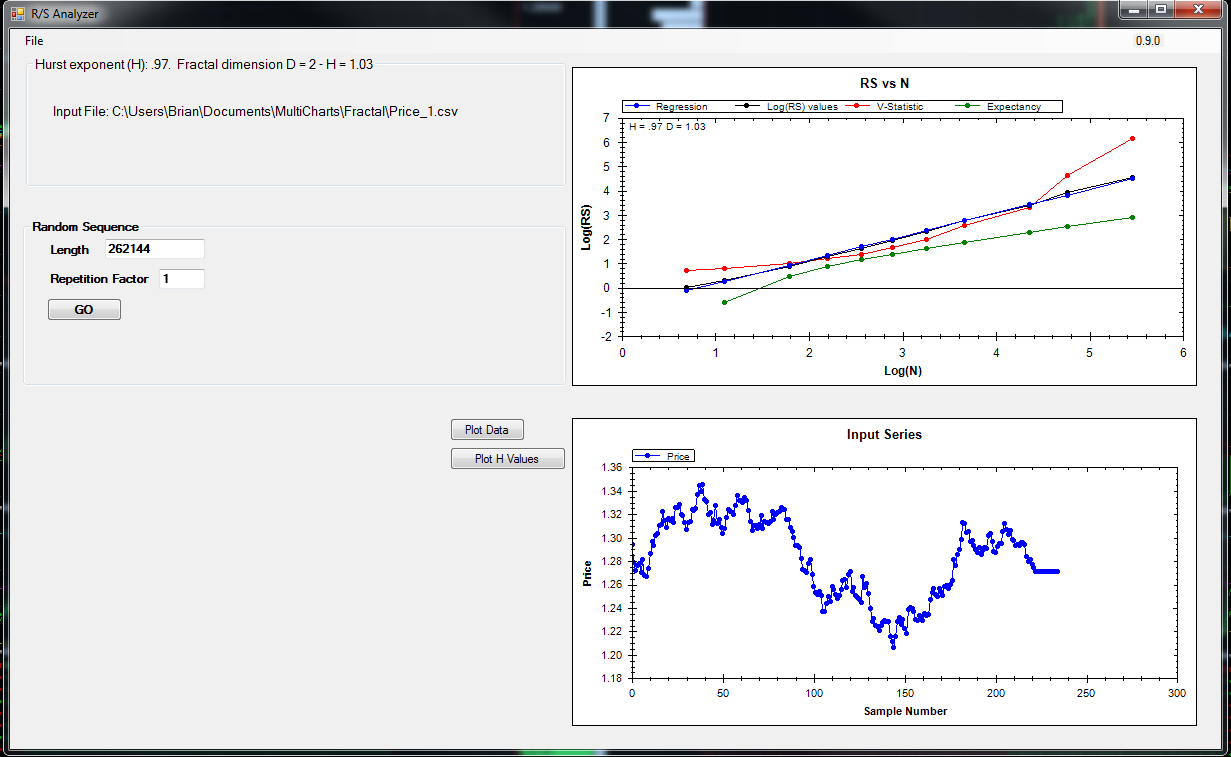Maximize the R/S Analyzer window

click(1160, 10)
